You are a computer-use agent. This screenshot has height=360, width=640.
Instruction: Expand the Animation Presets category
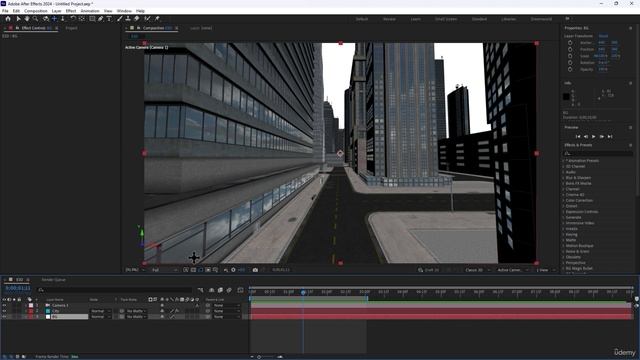(x=563, y=161)
